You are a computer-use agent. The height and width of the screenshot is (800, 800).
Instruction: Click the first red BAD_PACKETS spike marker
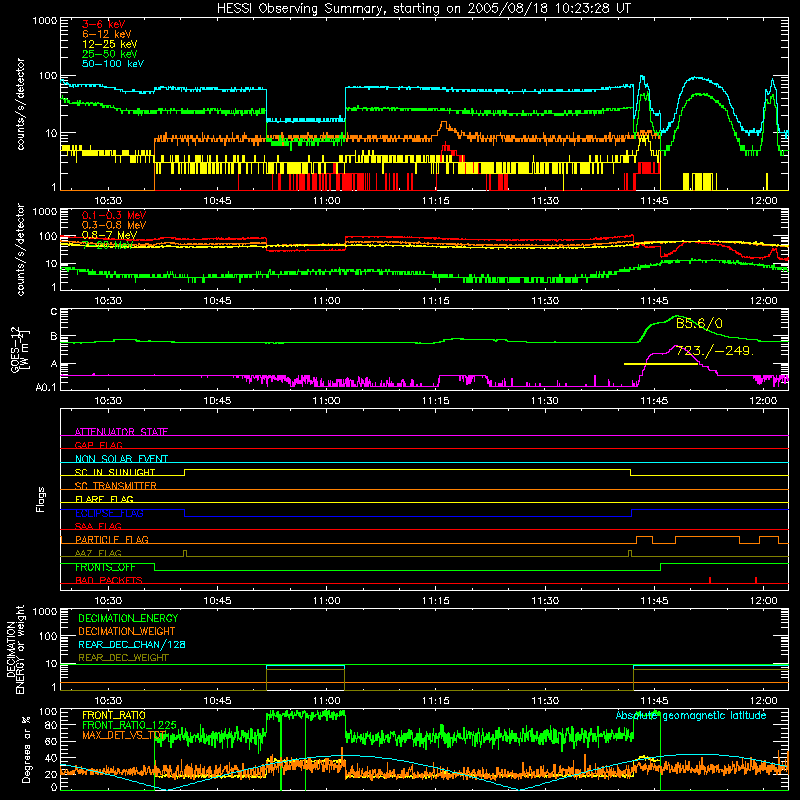click(710, 580)
